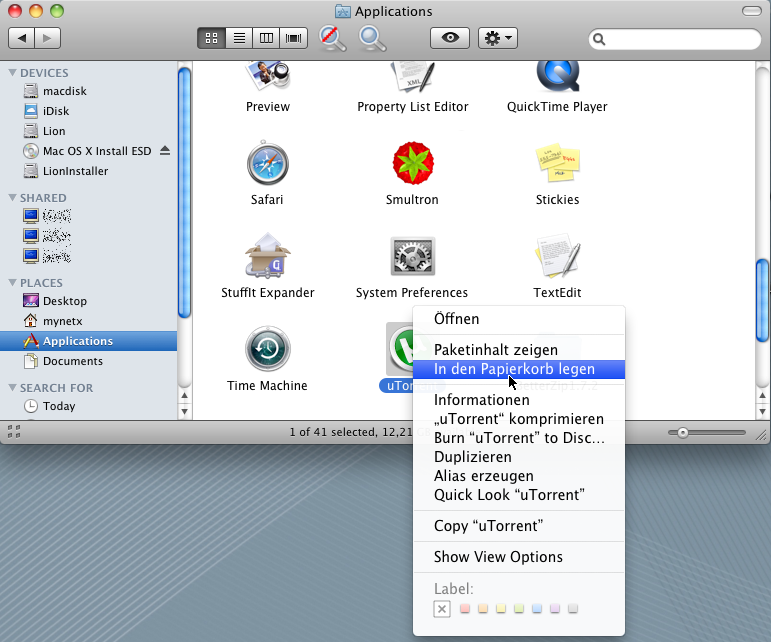
Task: Switch to icon view
Action: coord(211,38)
